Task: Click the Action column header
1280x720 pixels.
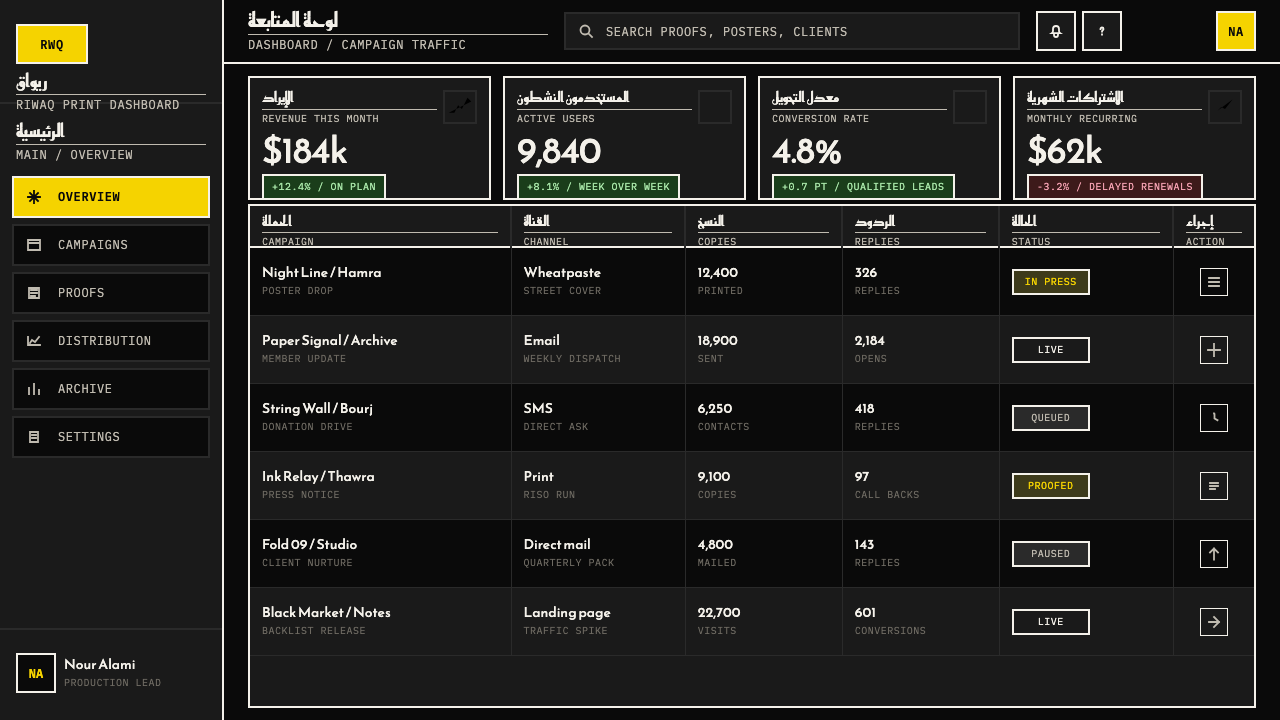Action: [x=1214, y=227]
